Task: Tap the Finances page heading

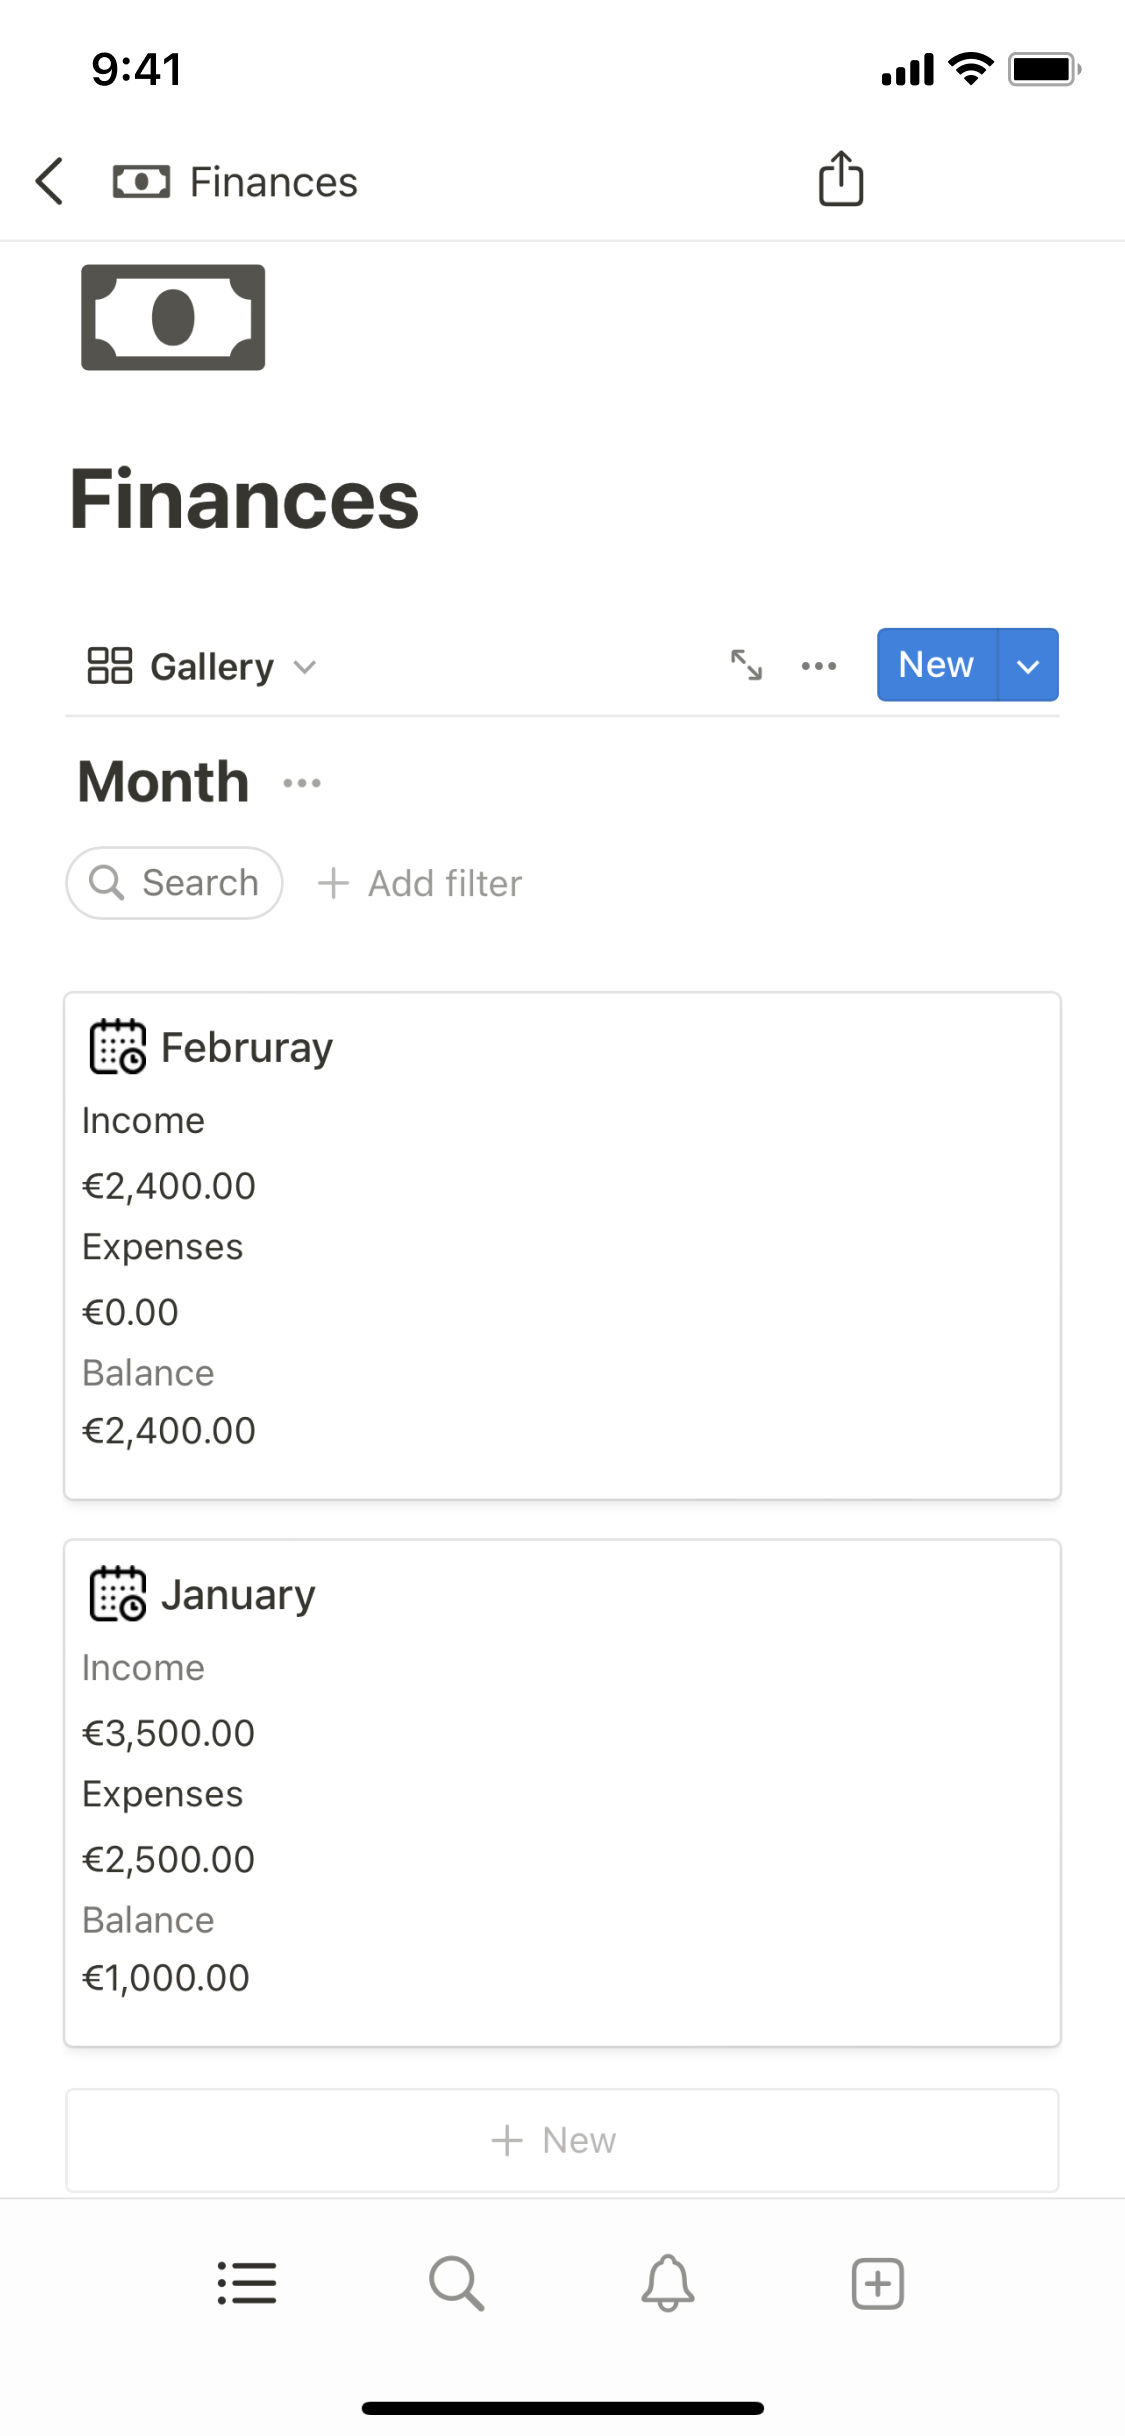Action: tap(245, 500)
